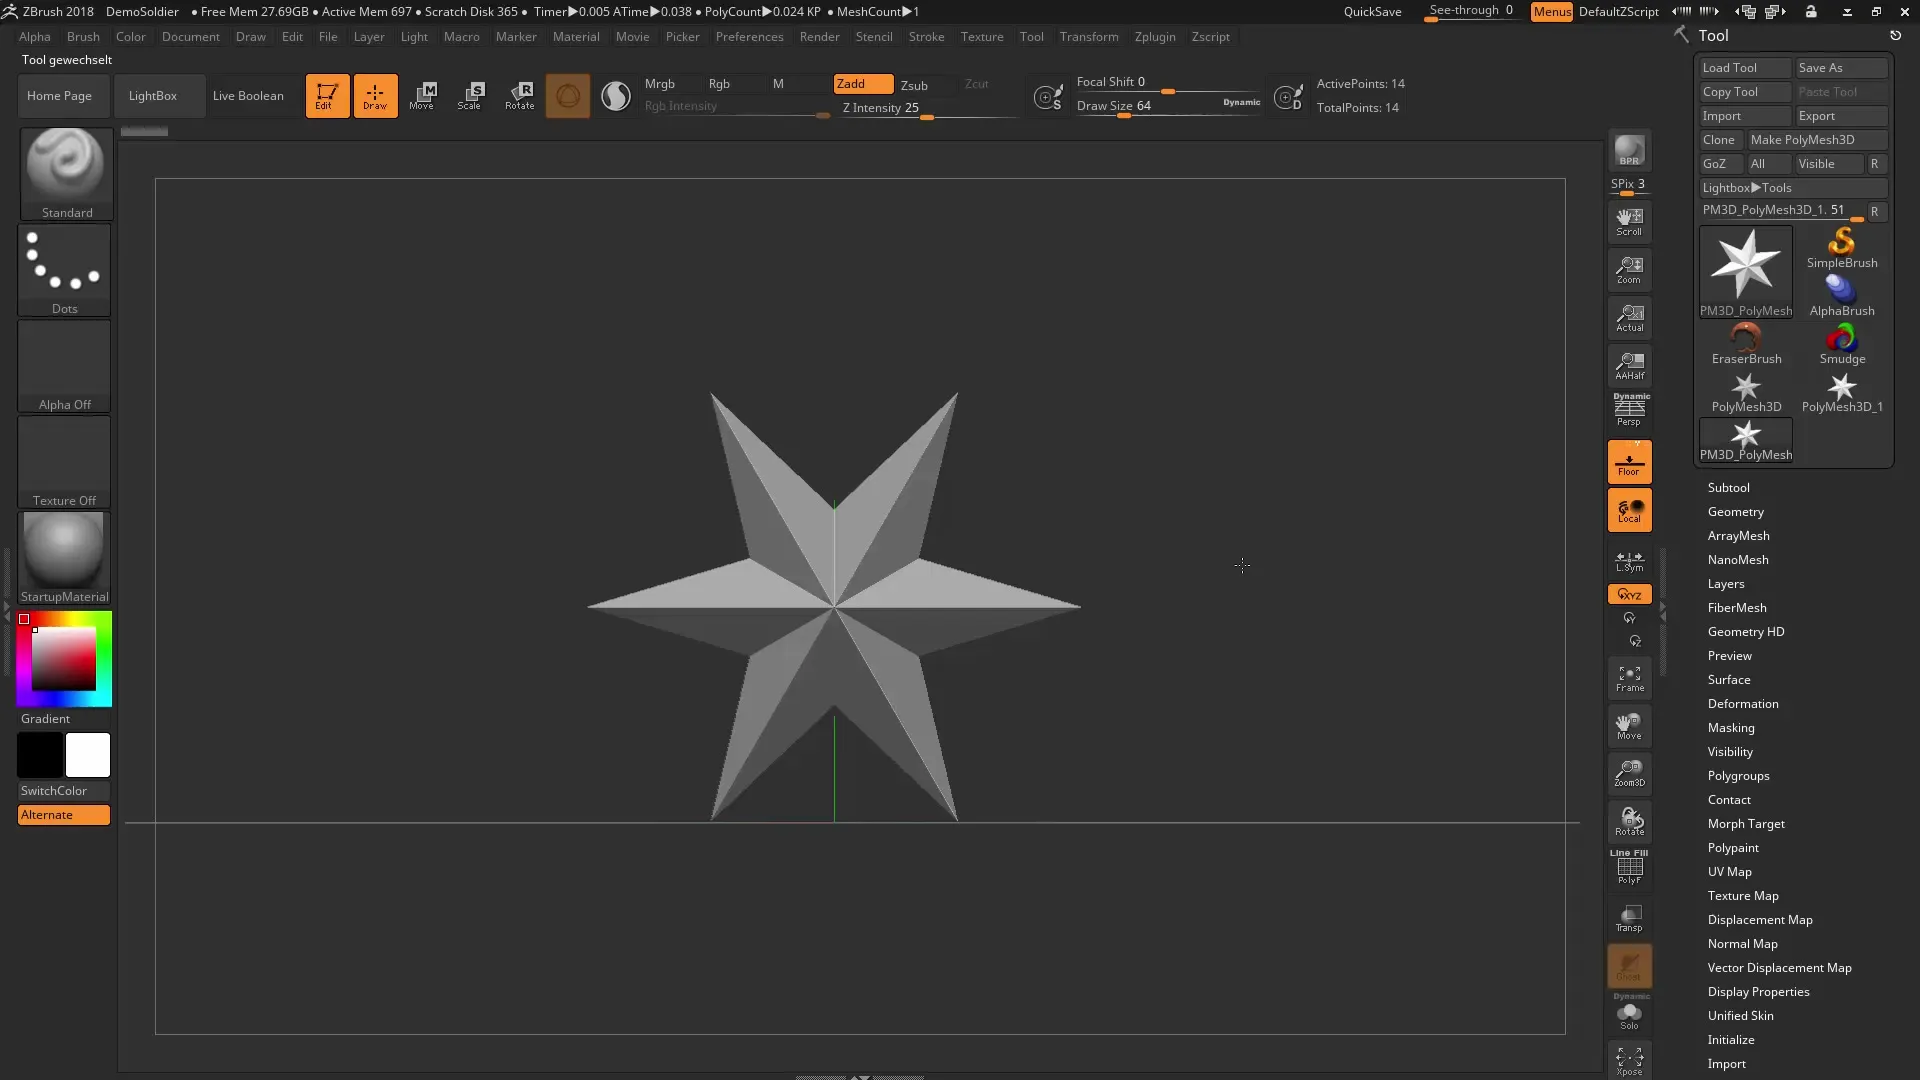Select the Move transform tool in top shelf

click(x=422, y=96)
